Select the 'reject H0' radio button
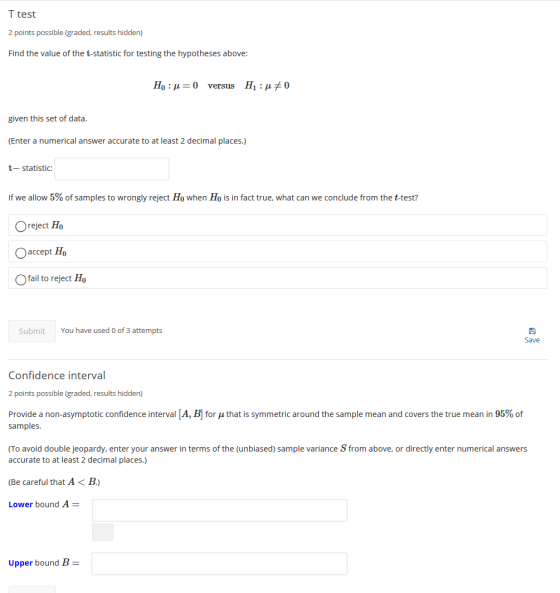The width and height of the screenshot is (560, 593). pyautogui.click(x=21, y=226)
